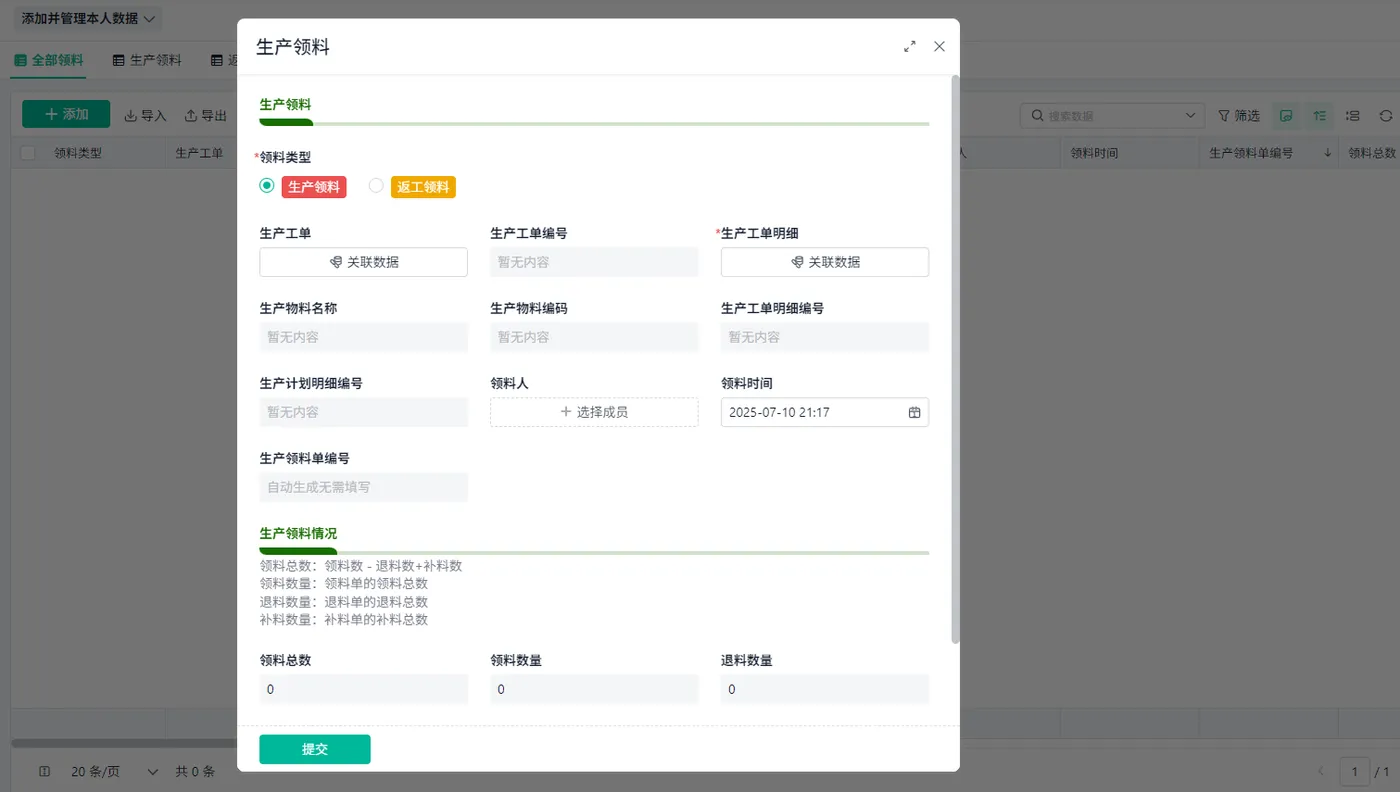Click the 导入 import icon
This screenshot has height=792, width=1400.
(130, 116)
